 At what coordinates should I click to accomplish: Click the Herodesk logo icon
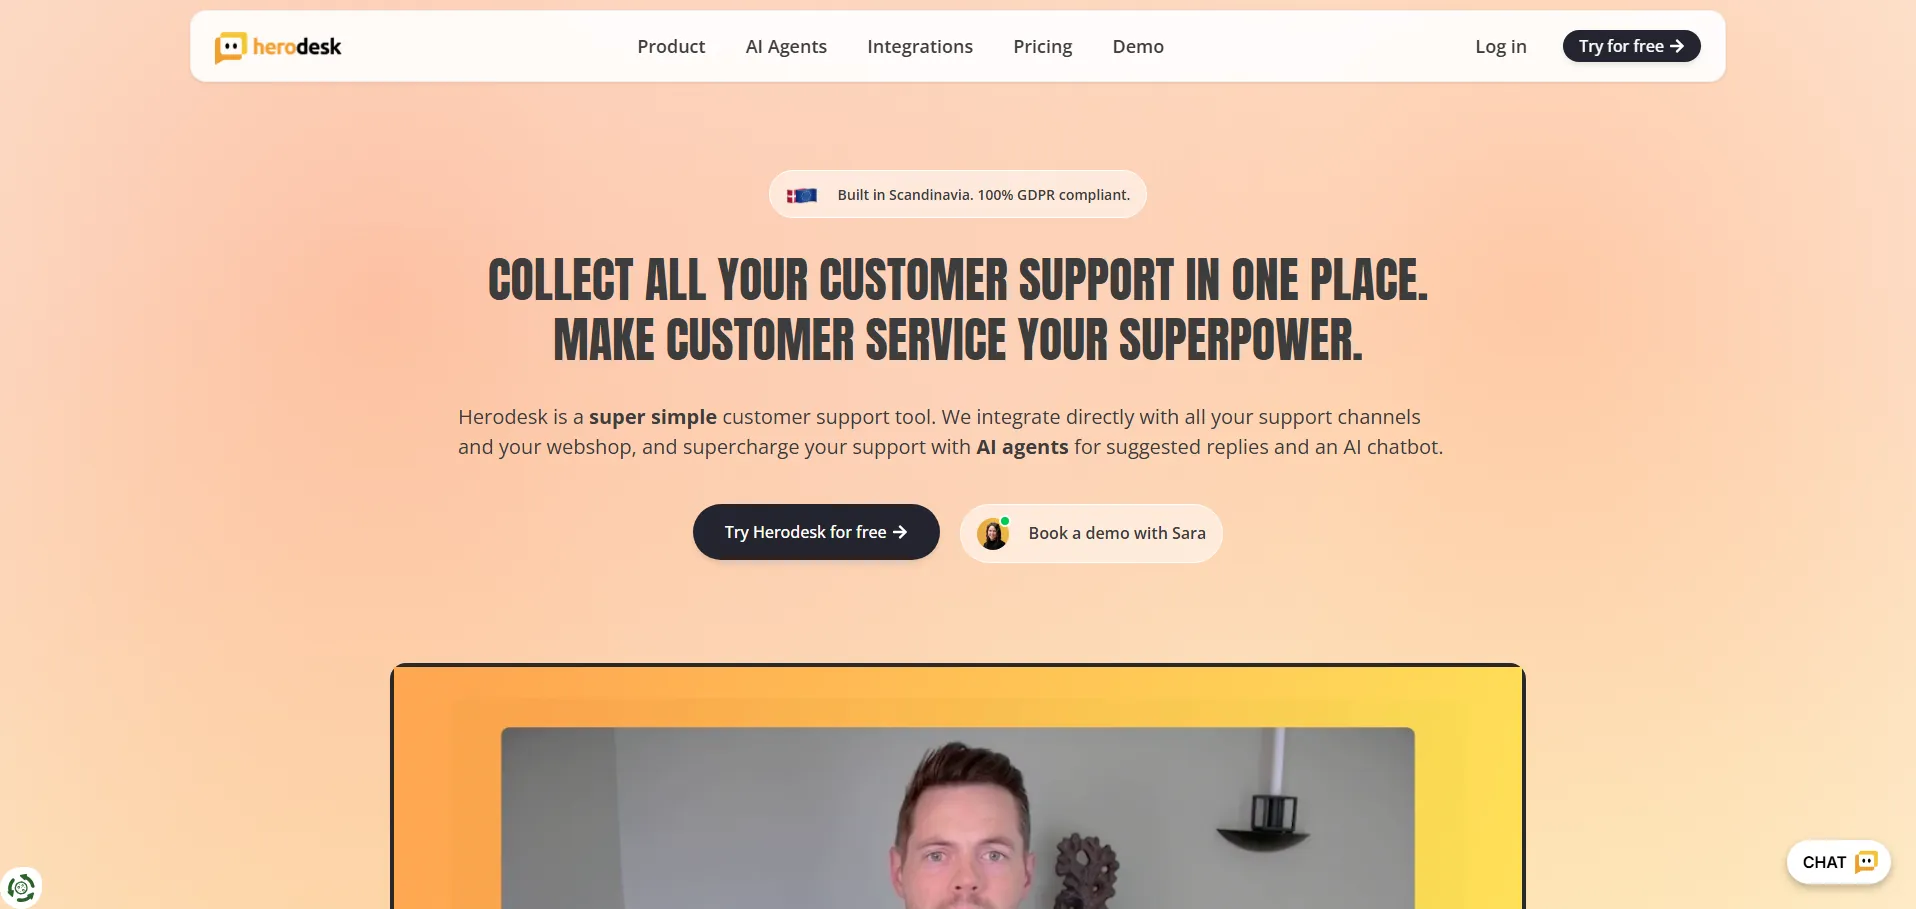tap(230, 47)
